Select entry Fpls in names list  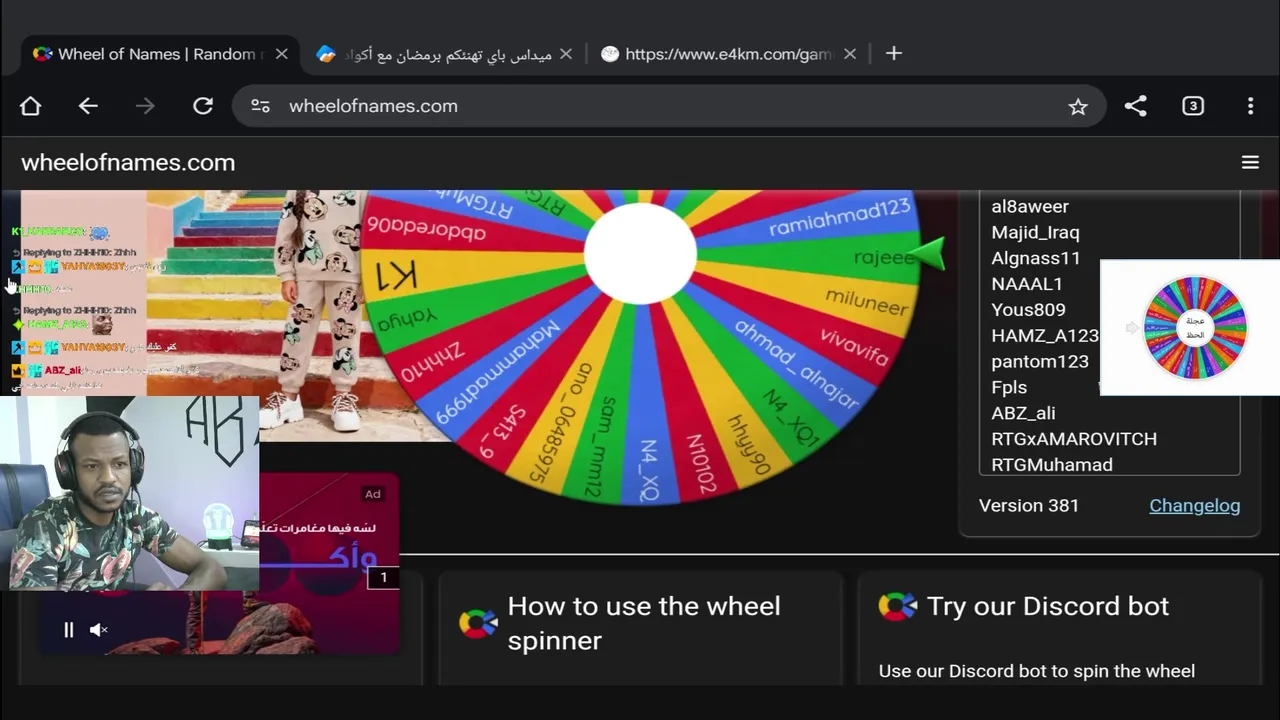click(x=1009, y=387)
